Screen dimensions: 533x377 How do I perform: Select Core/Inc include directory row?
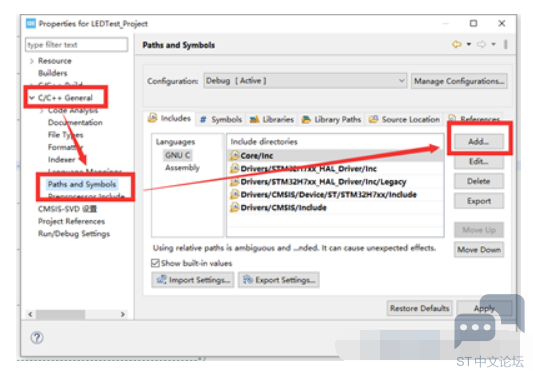pyautogui.click(x=336, y=156)
